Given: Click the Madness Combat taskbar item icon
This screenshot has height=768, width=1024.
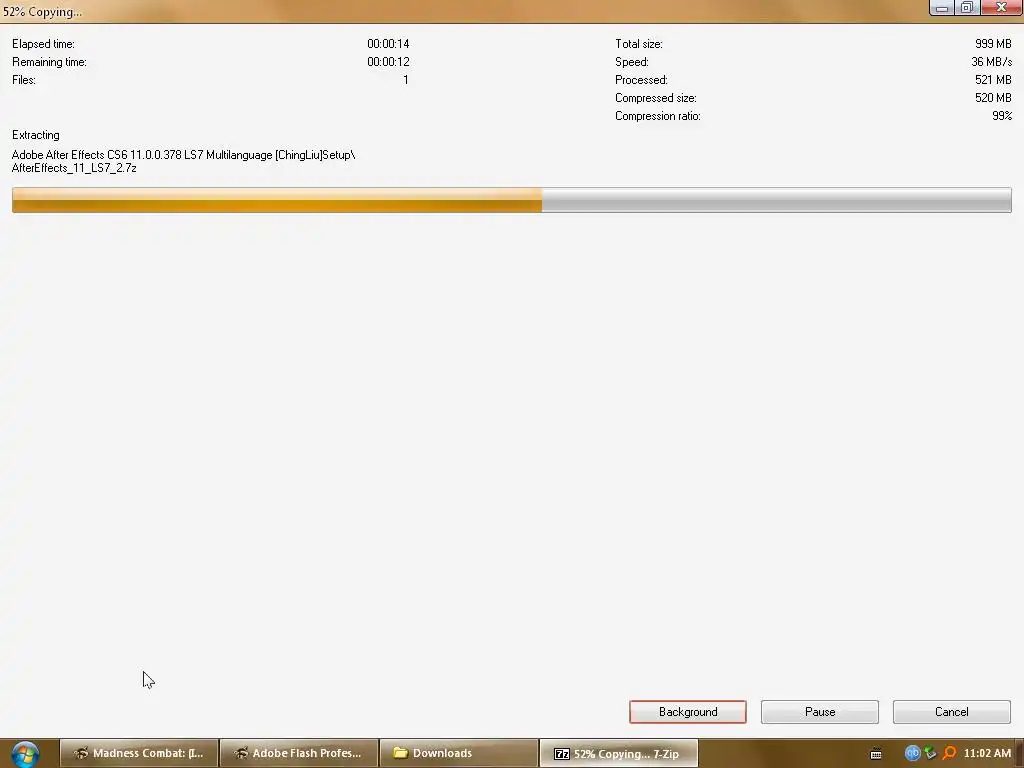Looking at the screenshot, I should point(81,753).
